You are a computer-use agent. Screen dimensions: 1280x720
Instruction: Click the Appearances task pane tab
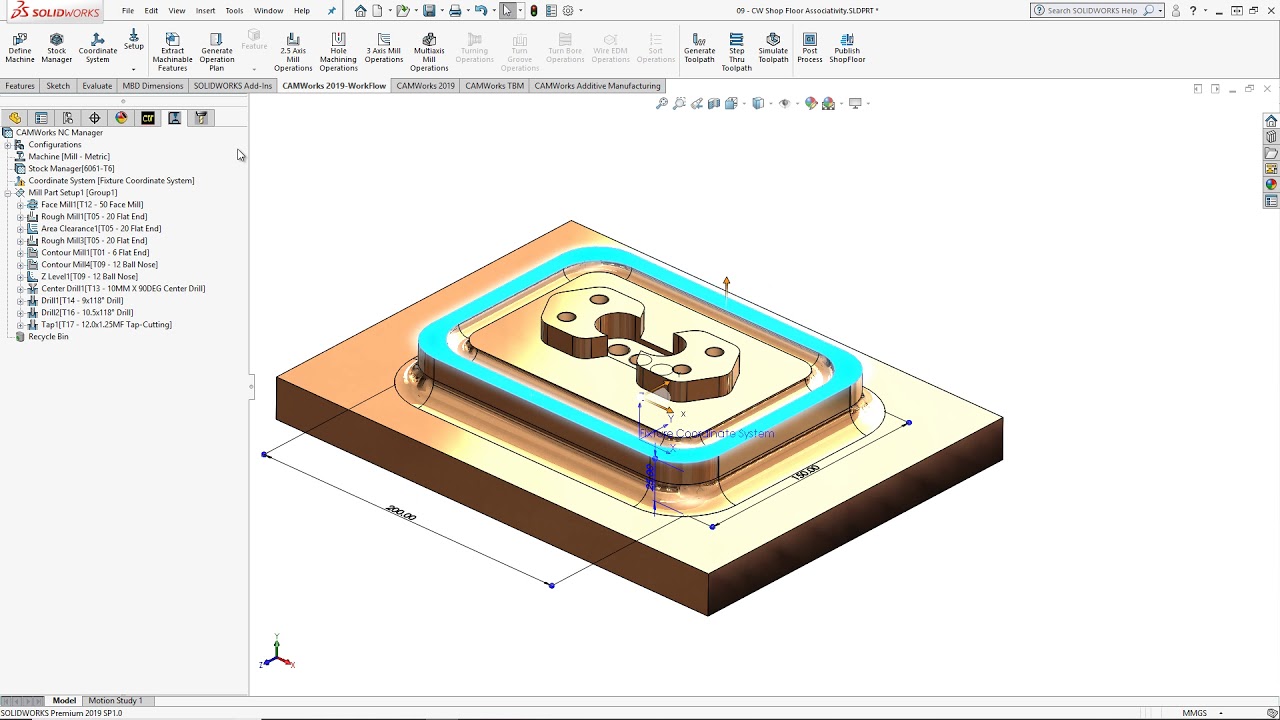1271,185
